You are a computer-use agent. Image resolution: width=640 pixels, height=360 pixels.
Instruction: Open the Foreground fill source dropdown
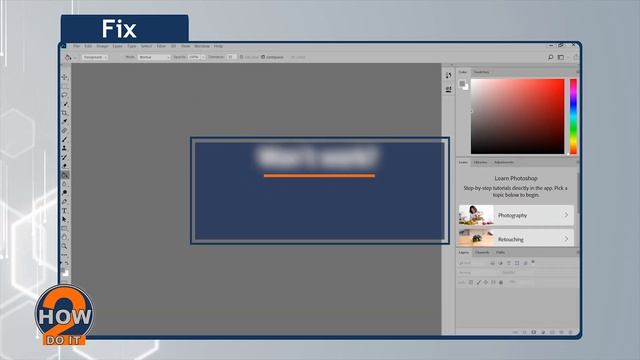click(x=95, y=57)
